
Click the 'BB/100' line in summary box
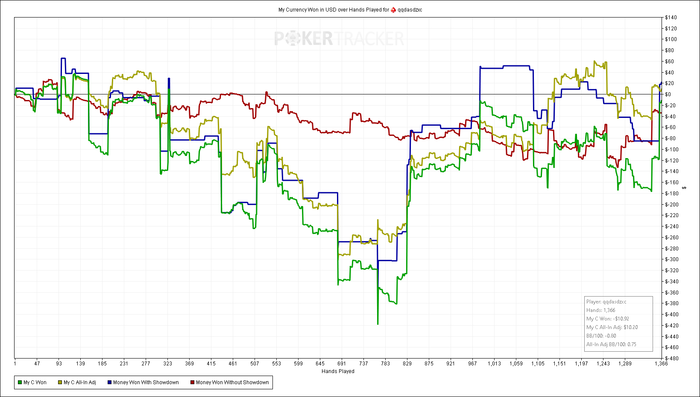click(601, 336)
